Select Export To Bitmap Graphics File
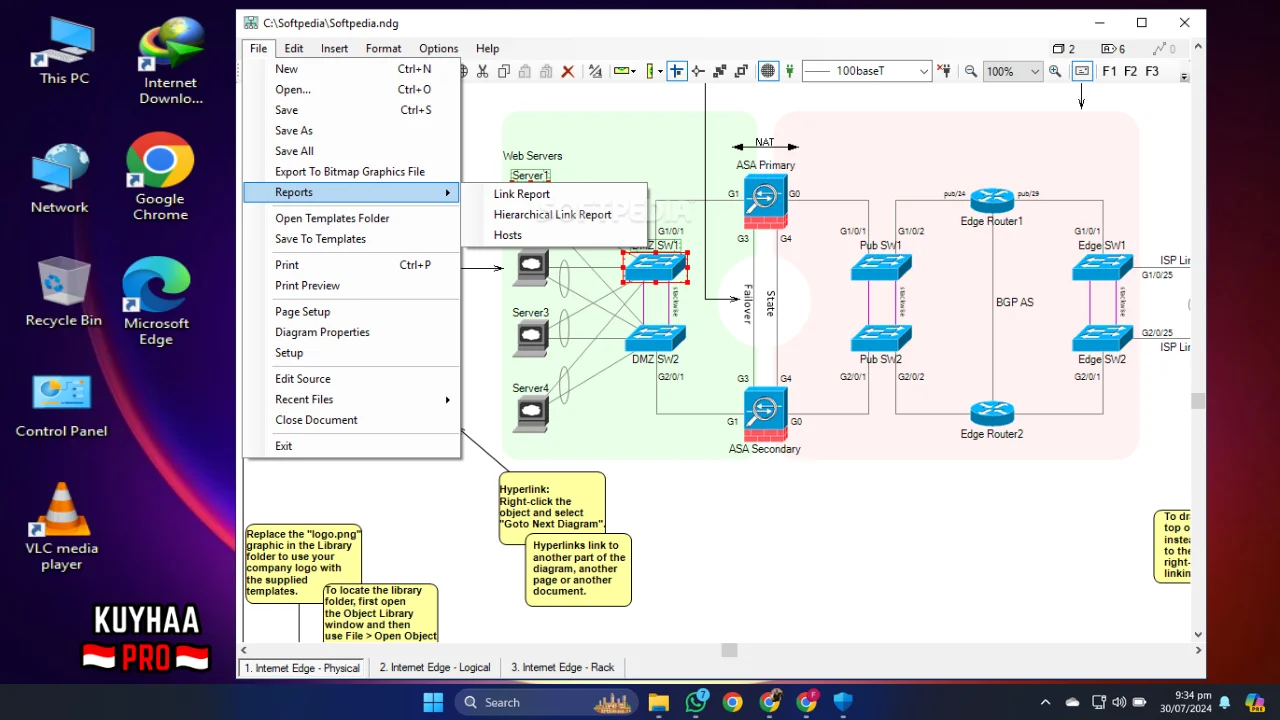This screenshot has height=720, width=1280. (350, 172)
